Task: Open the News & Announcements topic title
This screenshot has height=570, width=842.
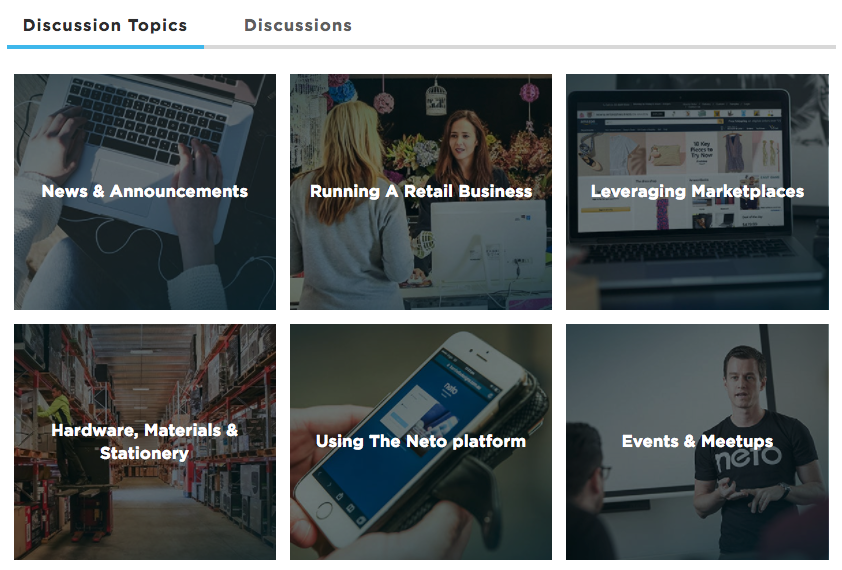Action: point(144,191)
